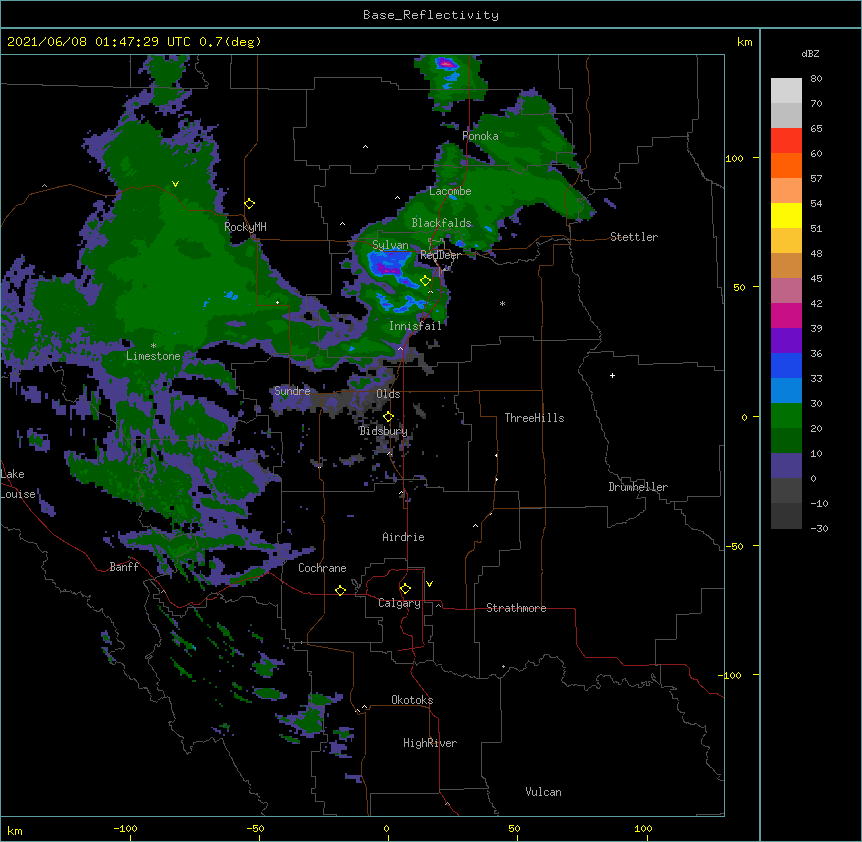Click the yellow V marker northwest of RockyMH
The height and width of the screenshot is (842, 862).
[x=175, y=184]
